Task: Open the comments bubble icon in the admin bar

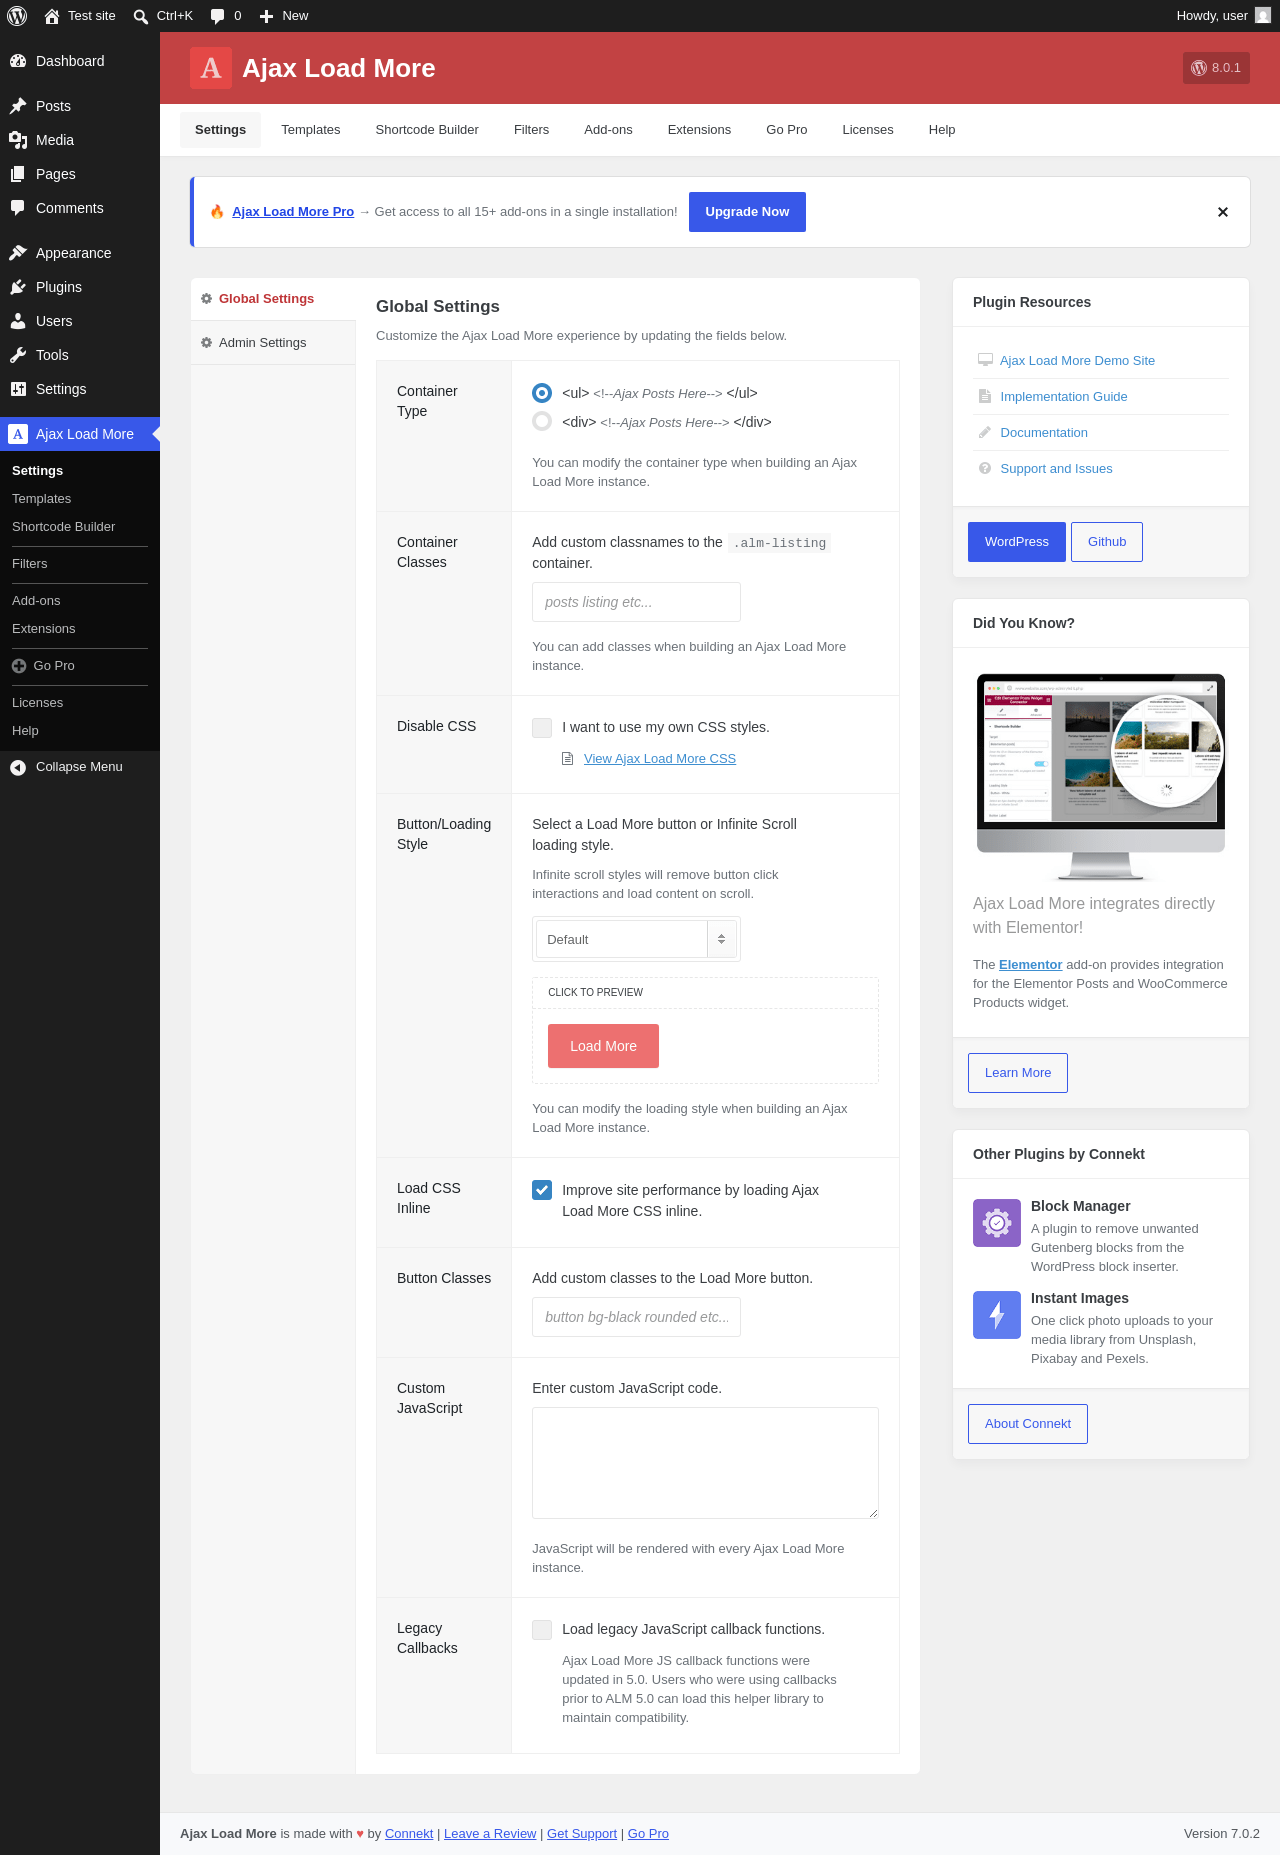Action: 217,16
